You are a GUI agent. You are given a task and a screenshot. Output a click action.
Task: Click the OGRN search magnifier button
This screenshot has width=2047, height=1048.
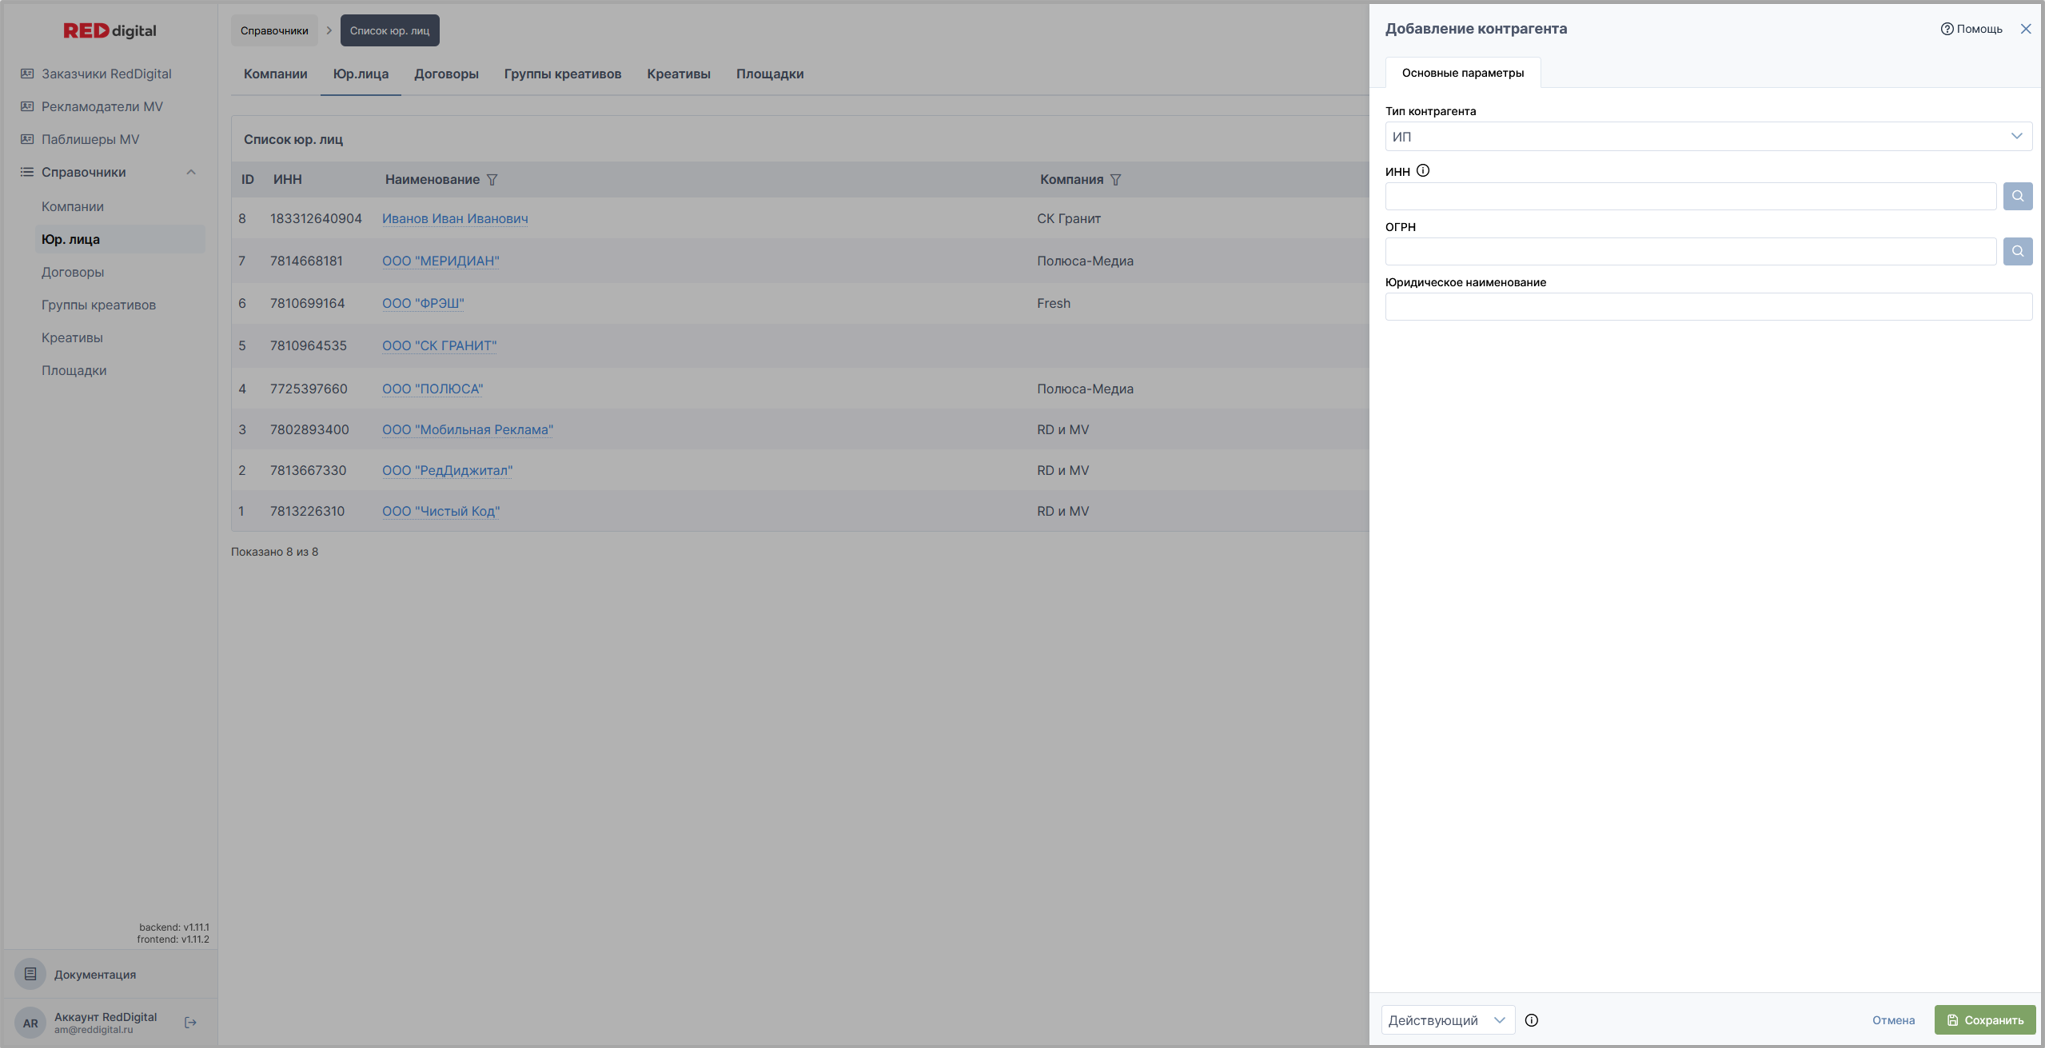point(2017,251)
